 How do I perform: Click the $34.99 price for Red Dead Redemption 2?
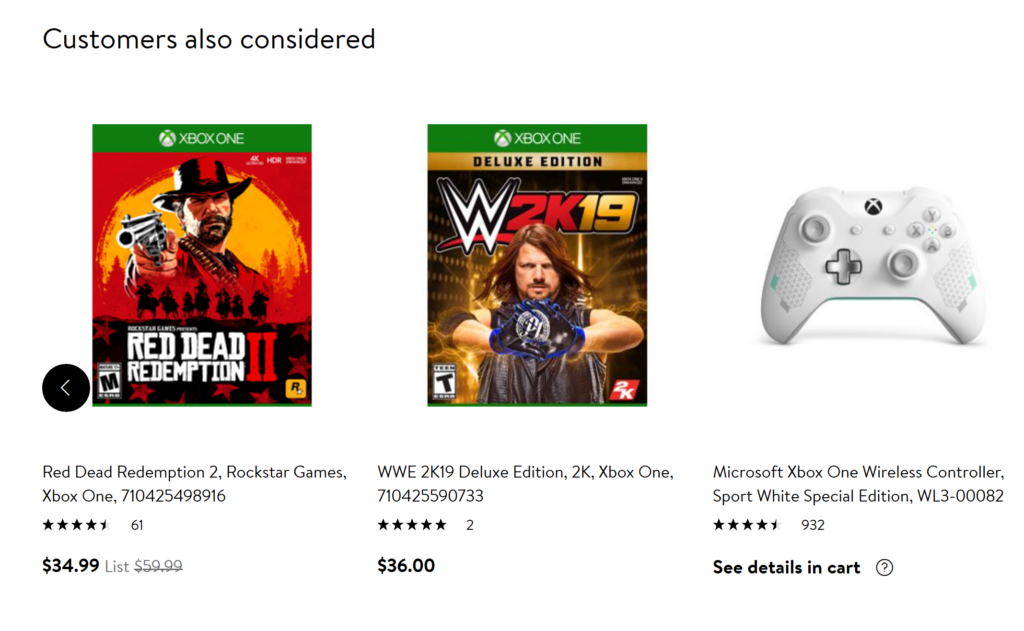click(70, 565)
